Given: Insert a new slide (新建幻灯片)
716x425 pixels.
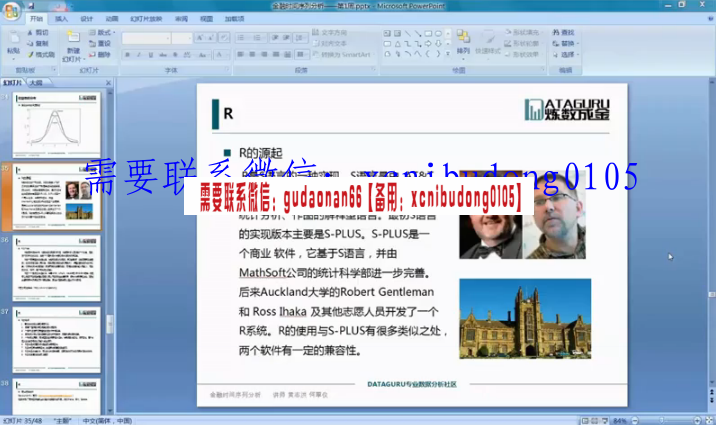Looking at the screenshot, I should [x=74, y=45].
